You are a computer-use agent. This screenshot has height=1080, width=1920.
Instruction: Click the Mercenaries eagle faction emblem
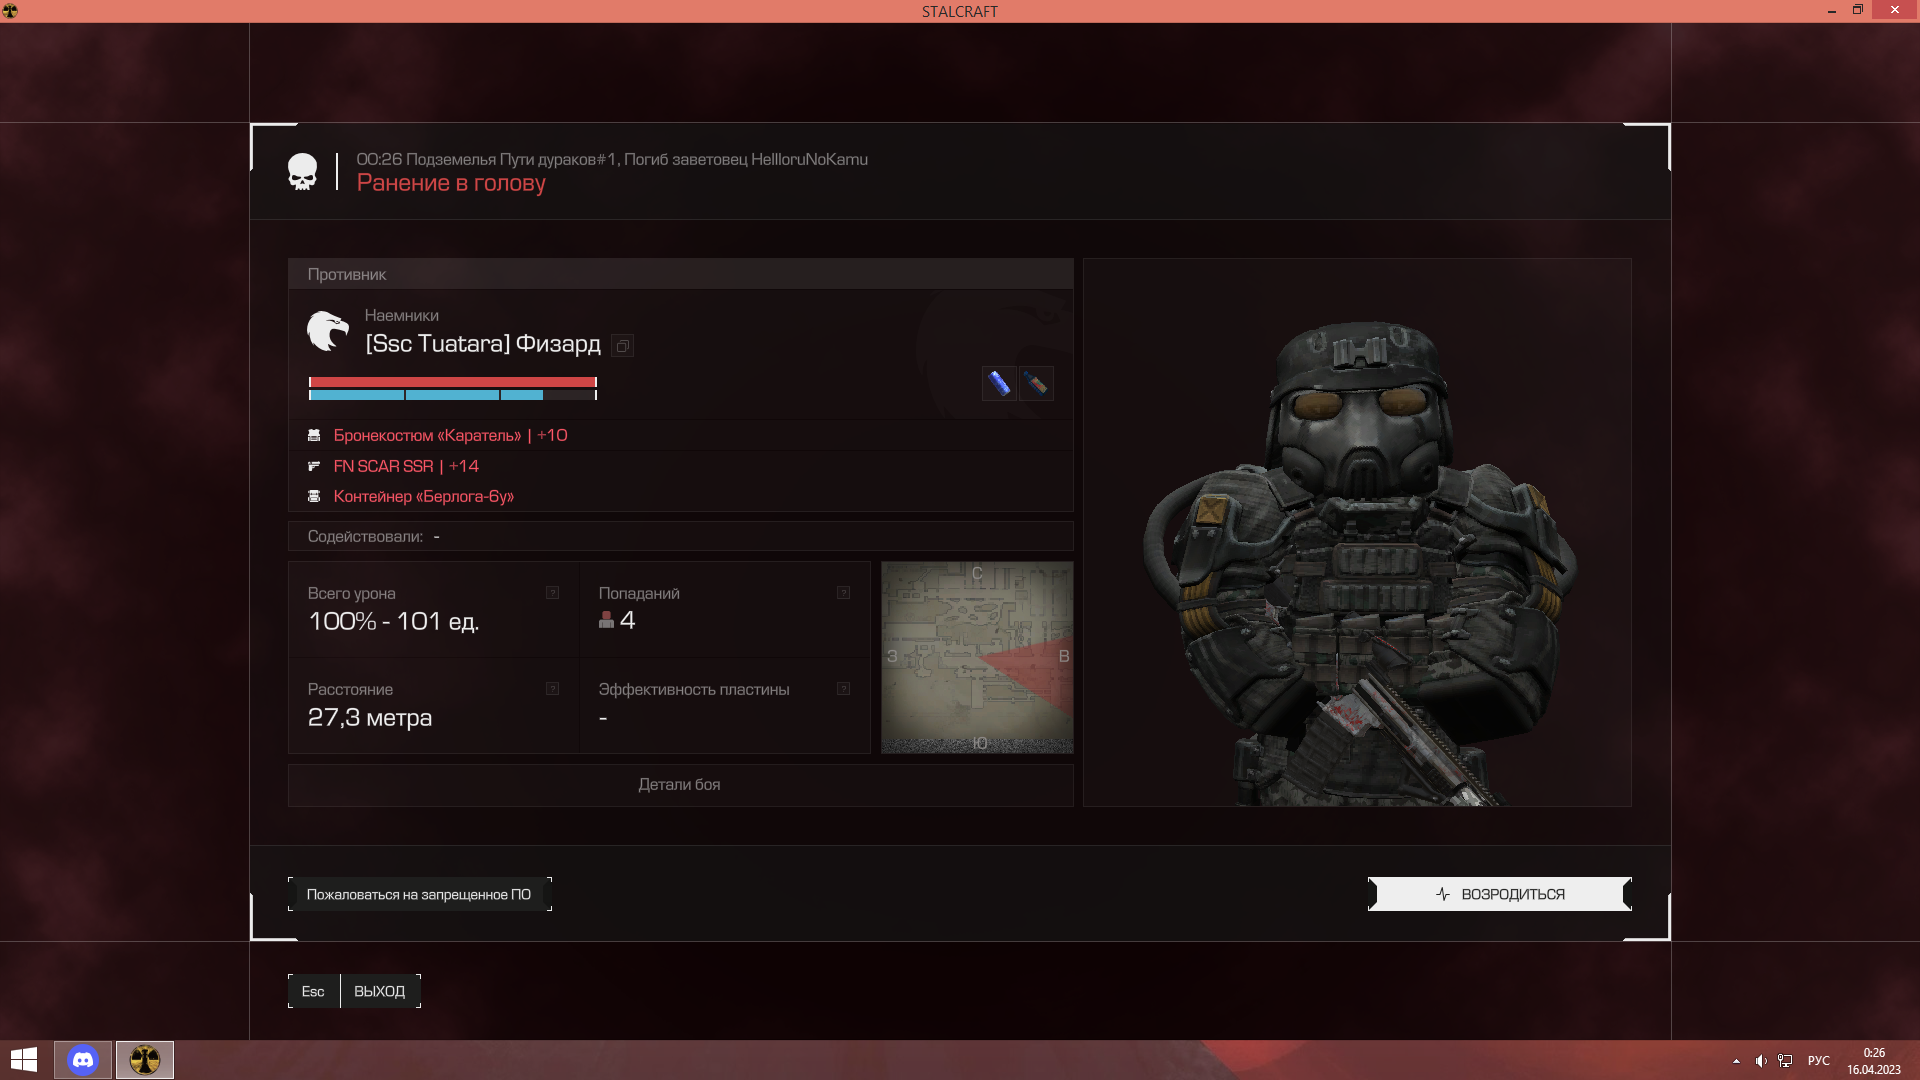click(x=328, y=331)
